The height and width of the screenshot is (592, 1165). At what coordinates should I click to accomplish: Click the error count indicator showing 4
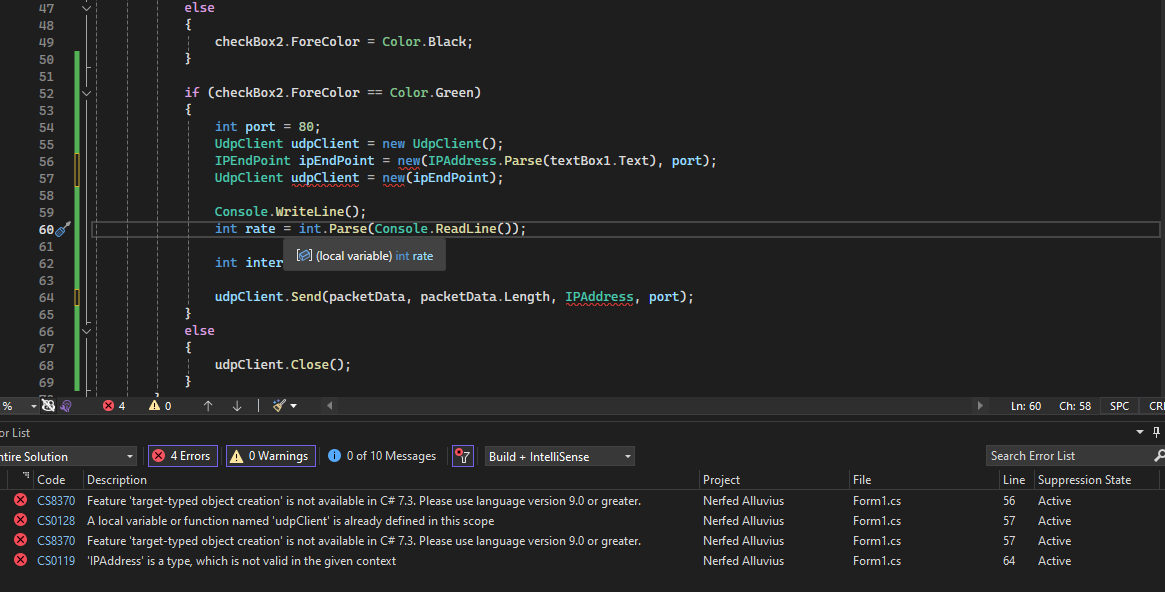[114, 406]
